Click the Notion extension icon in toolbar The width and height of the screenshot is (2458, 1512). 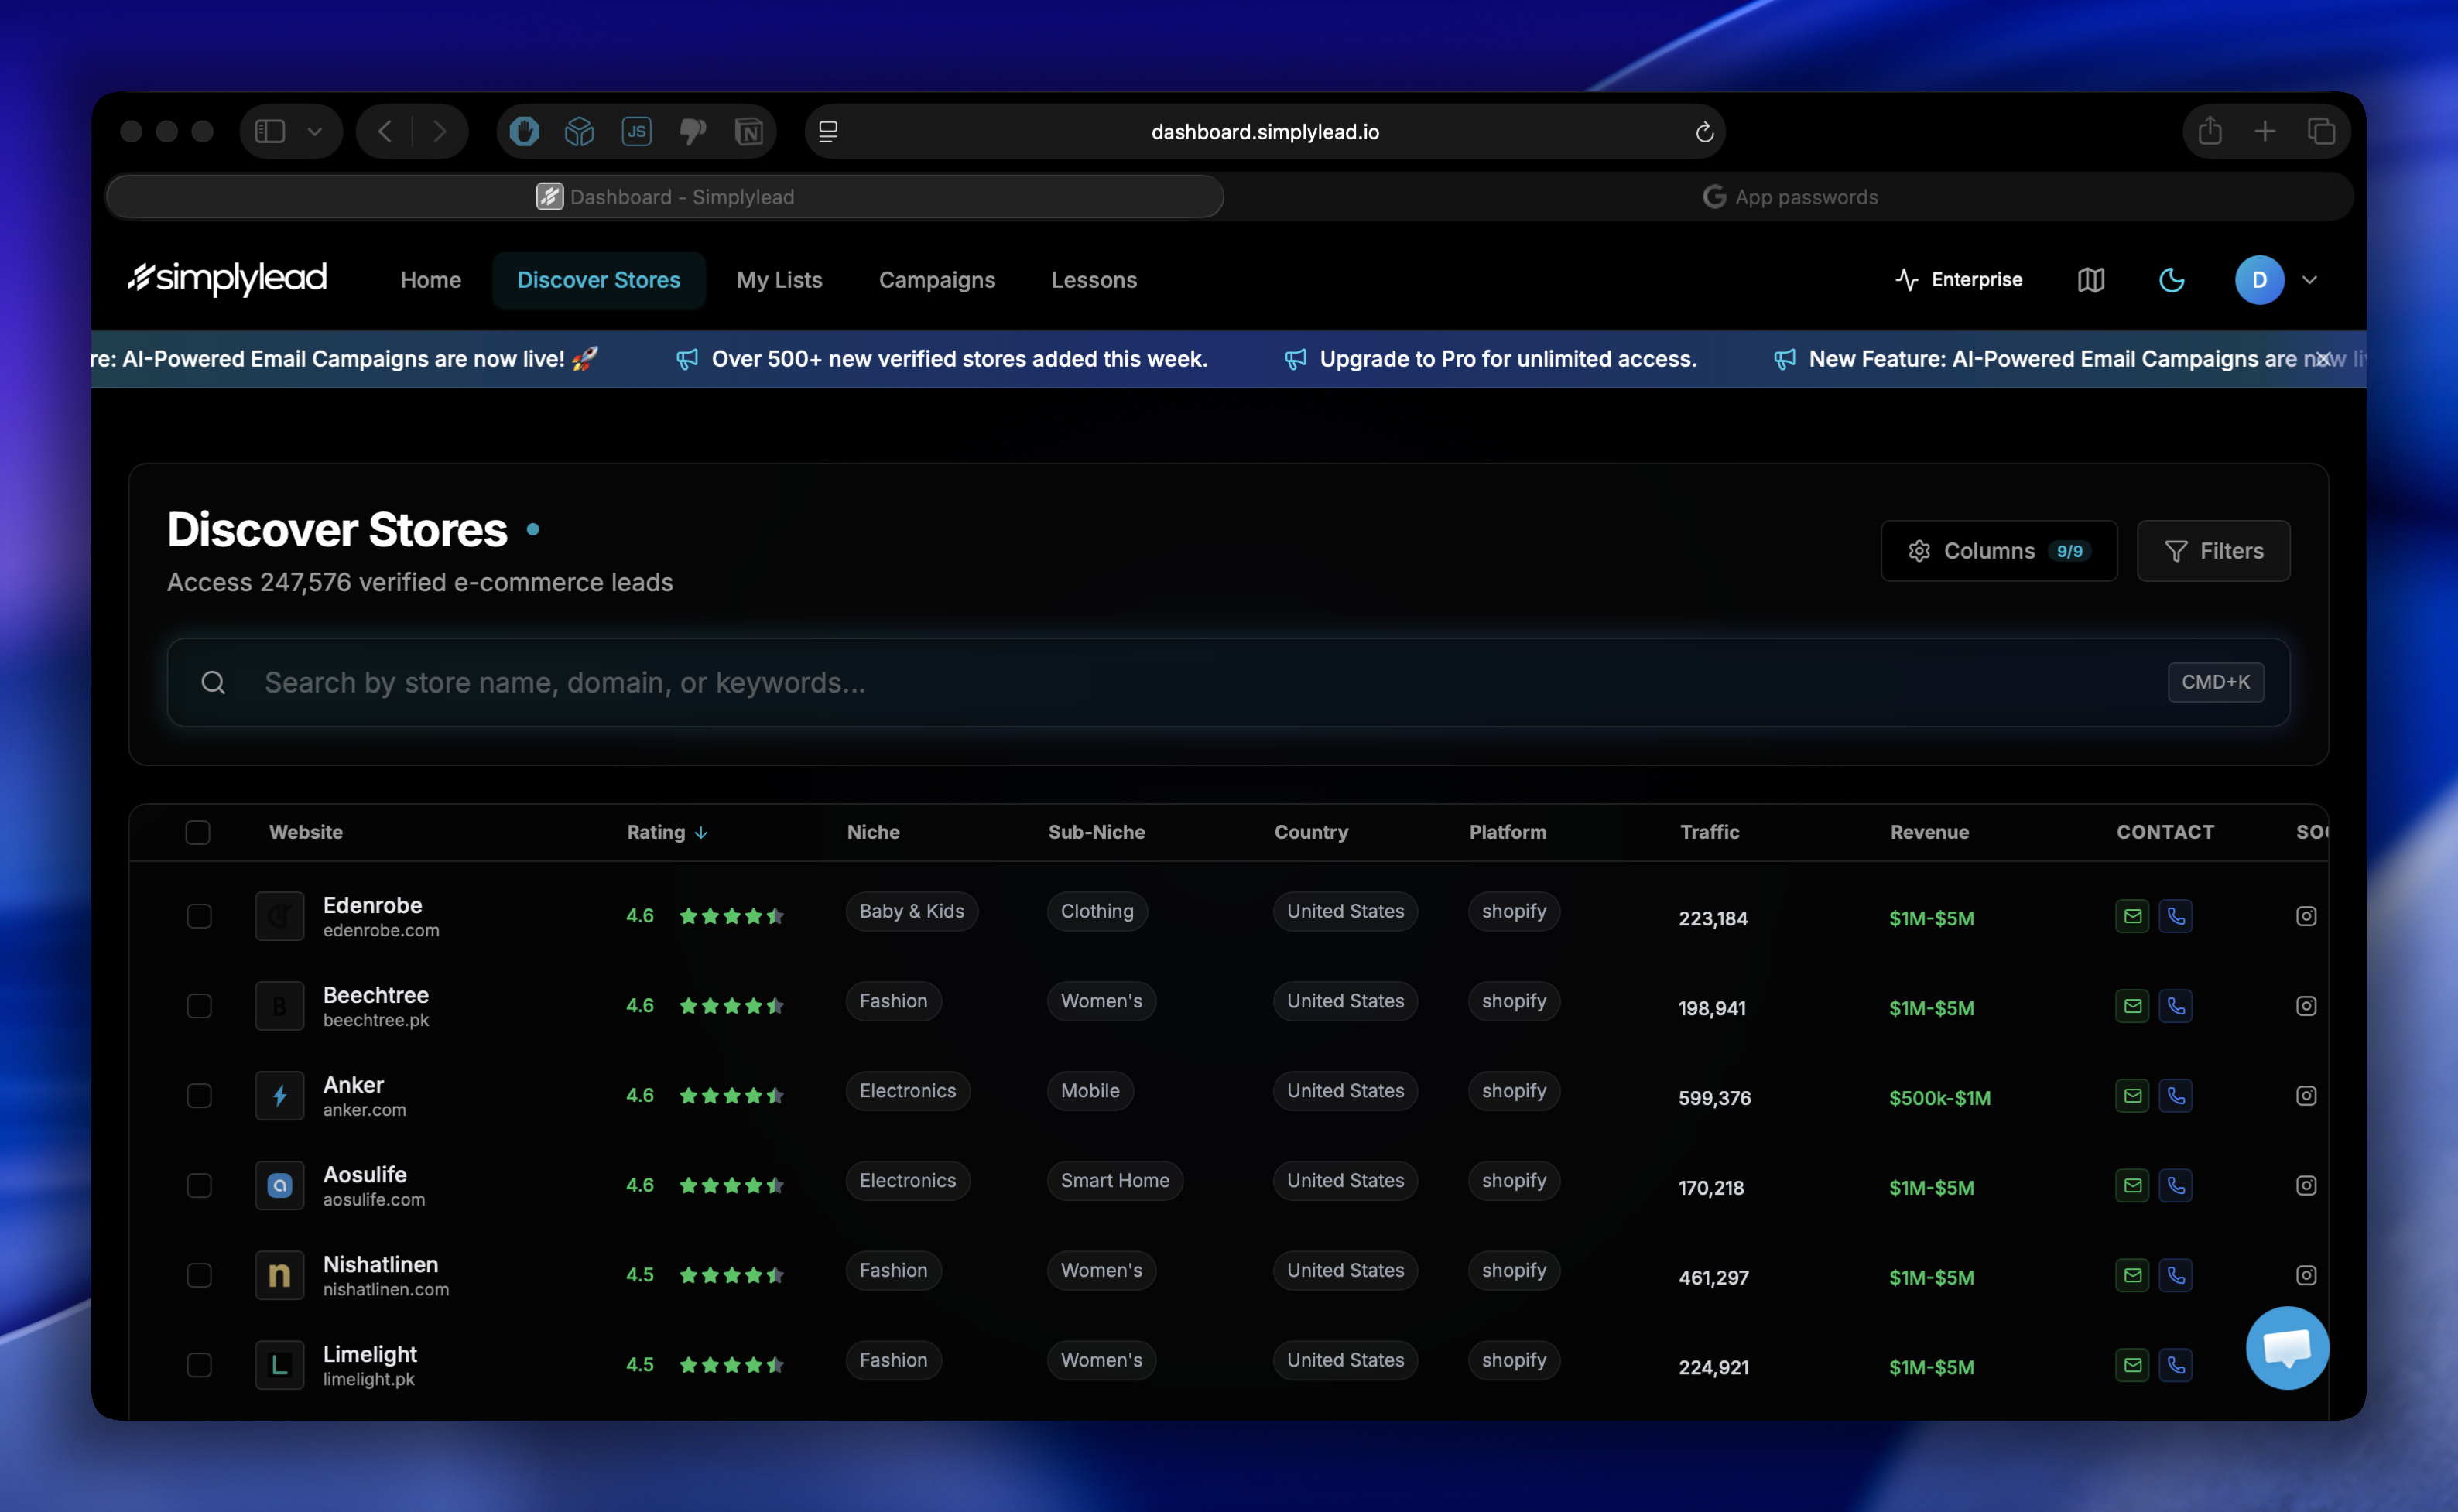(x=749, y=132)
